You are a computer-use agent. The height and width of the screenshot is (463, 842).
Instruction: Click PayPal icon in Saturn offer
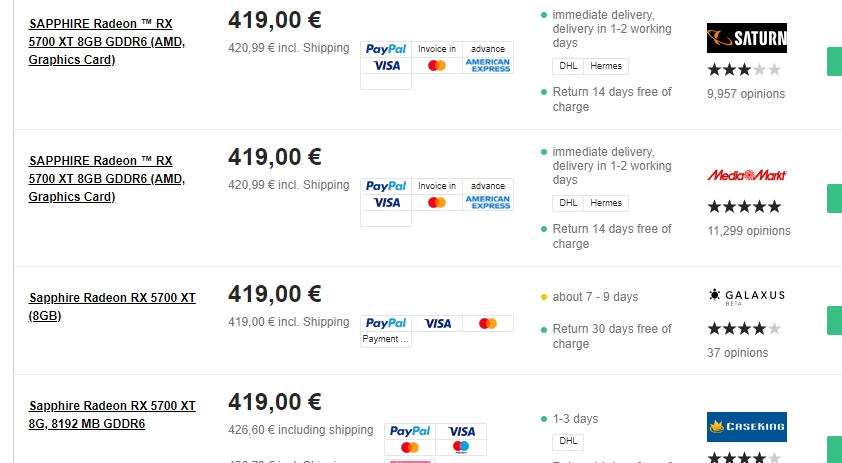click(x=386, y=49)
